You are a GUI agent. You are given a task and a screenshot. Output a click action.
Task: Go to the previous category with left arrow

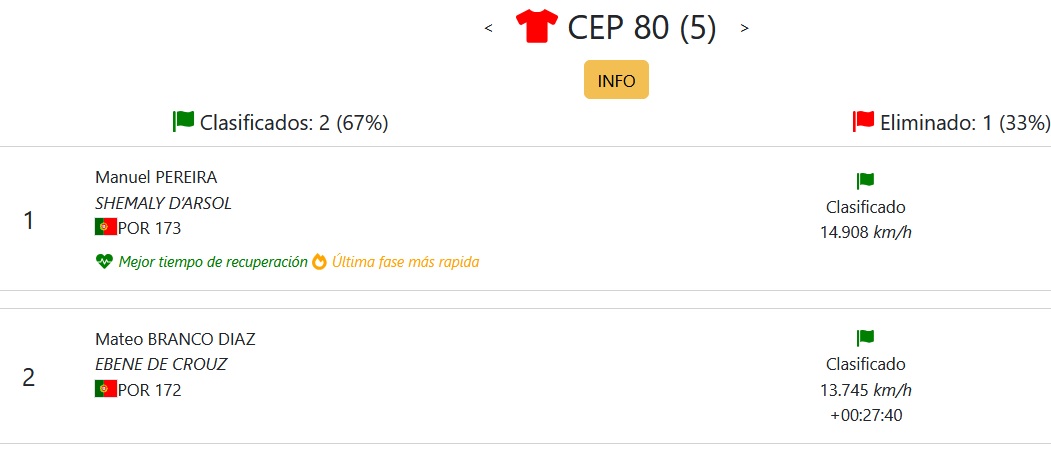click(489, 28)
